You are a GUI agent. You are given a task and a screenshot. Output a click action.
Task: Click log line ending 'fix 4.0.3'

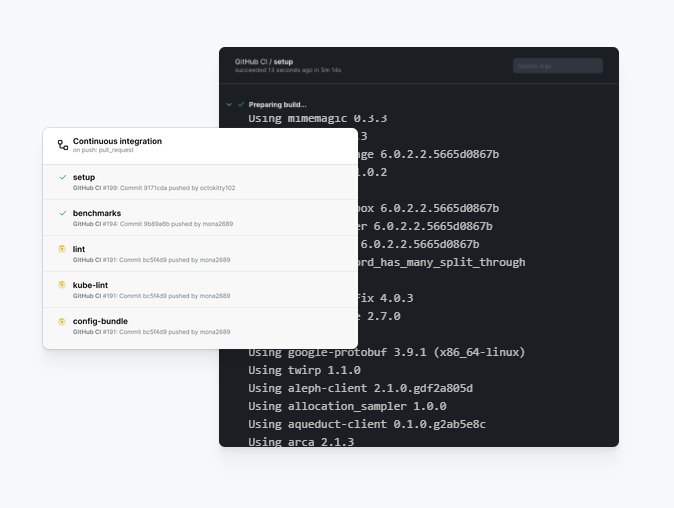pyautogui.click(x=386, y=298)
